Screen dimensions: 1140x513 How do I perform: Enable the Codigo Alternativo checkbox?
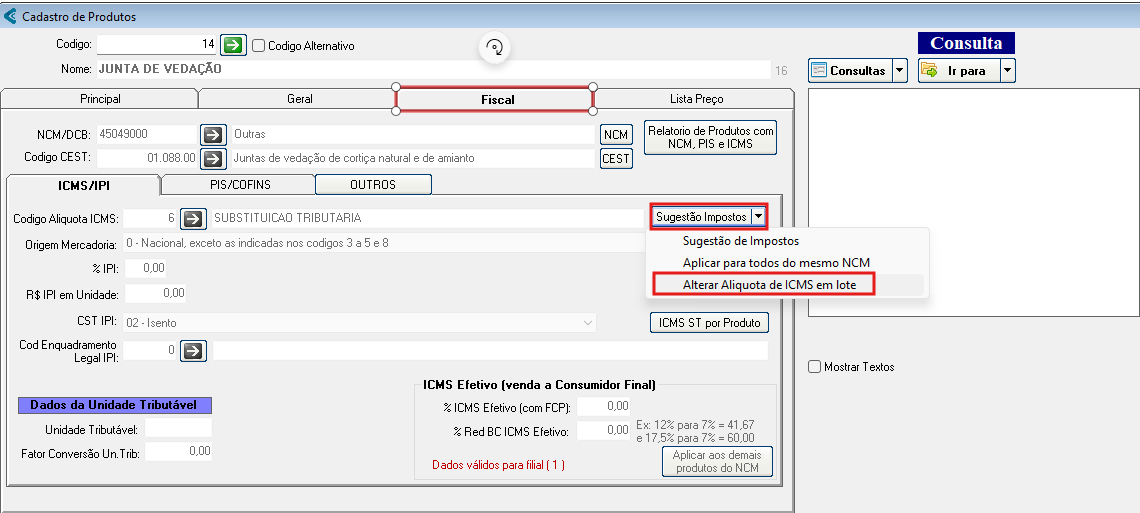point(259,46)
